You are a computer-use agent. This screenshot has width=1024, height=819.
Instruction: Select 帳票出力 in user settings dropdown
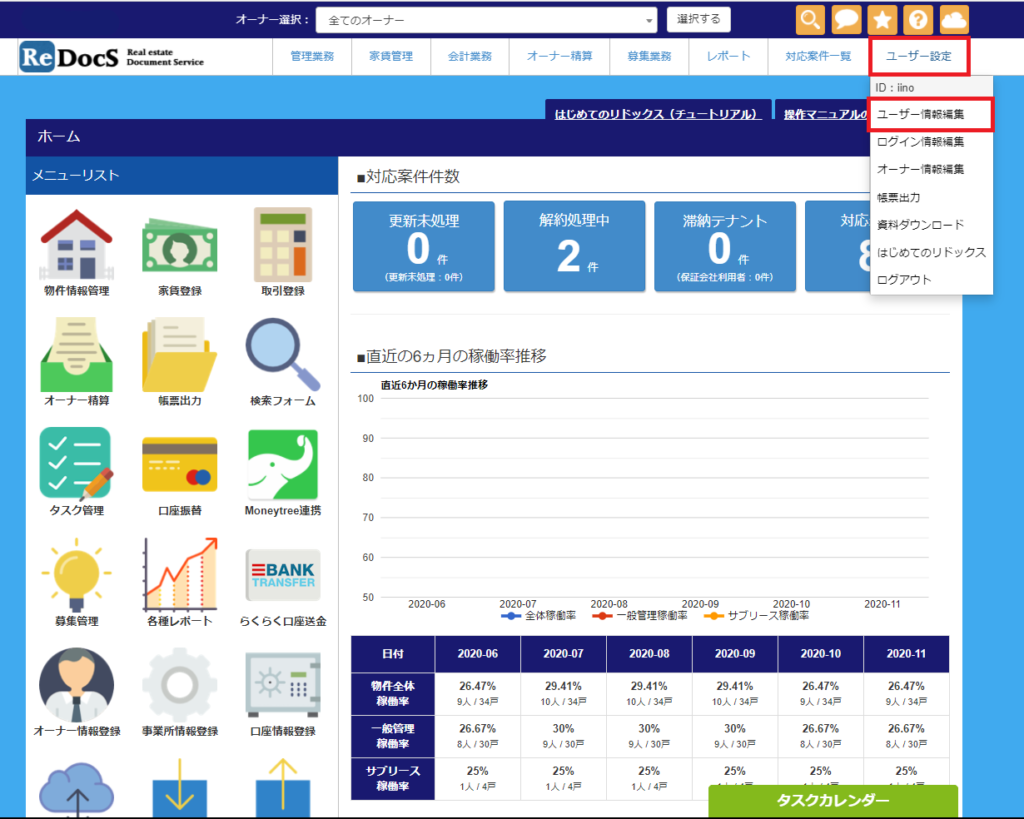point(931,197)
